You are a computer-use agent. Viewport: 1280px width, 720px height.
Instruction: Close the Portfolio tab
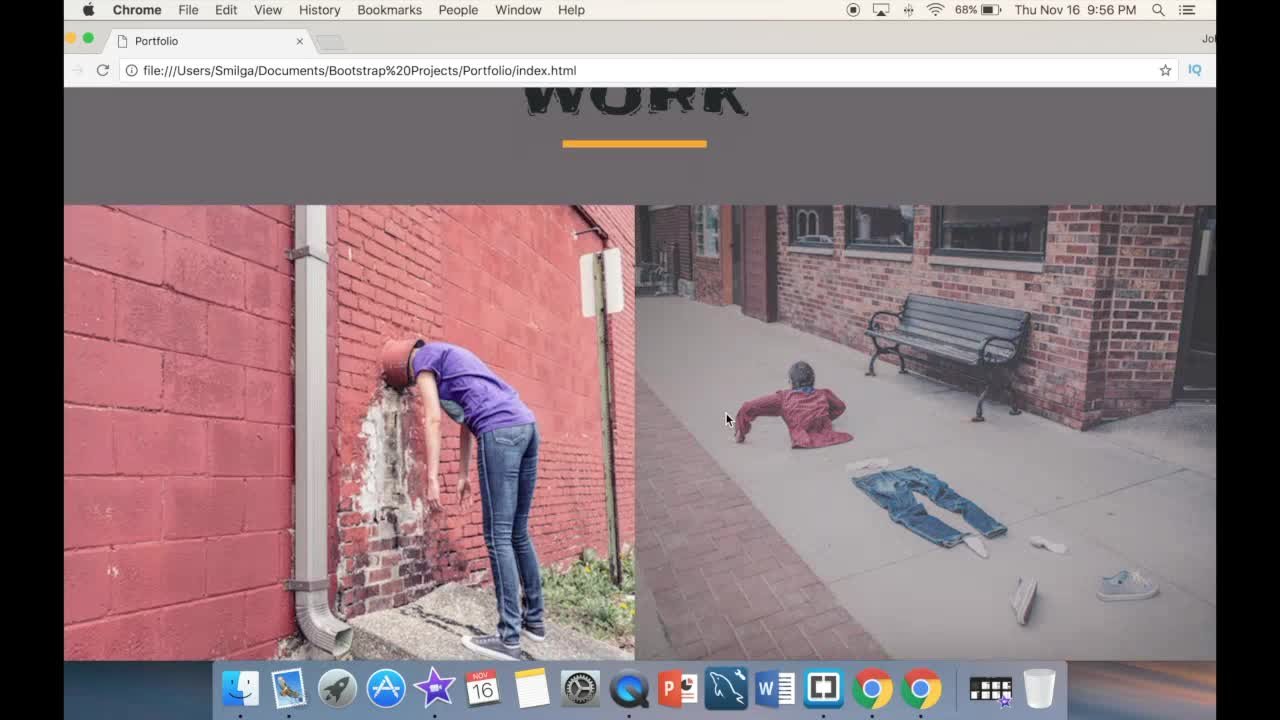(x=299, y=41)
